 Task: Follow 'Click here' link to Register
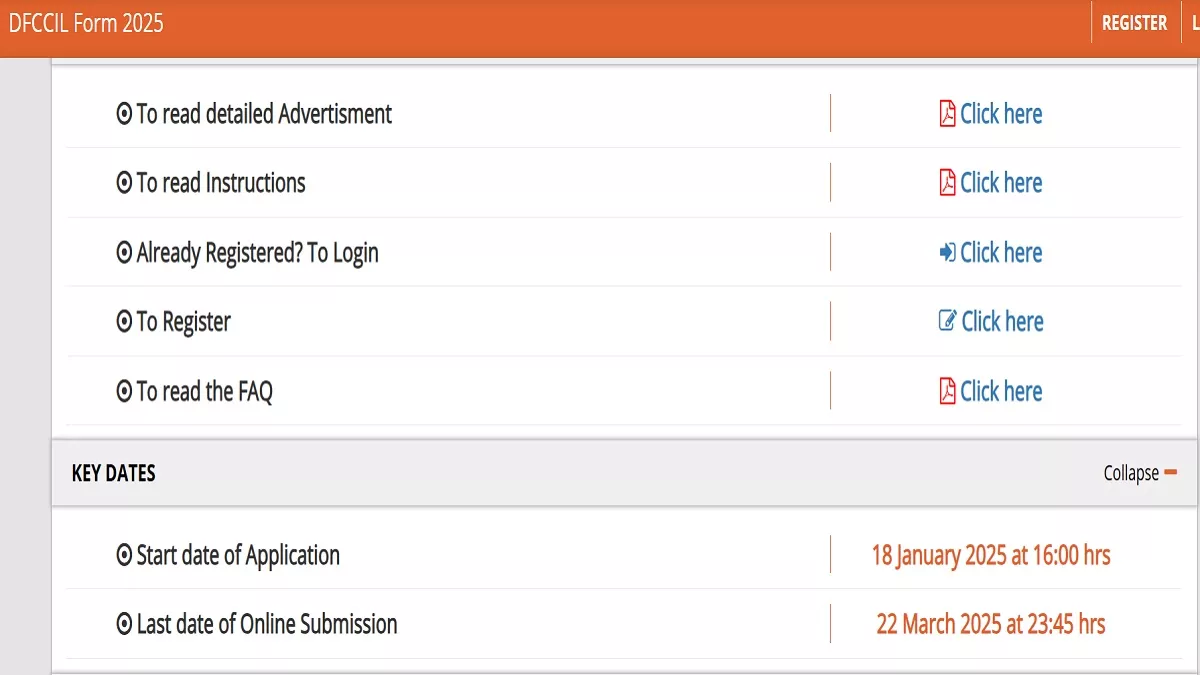click(x=1002, y=321)
